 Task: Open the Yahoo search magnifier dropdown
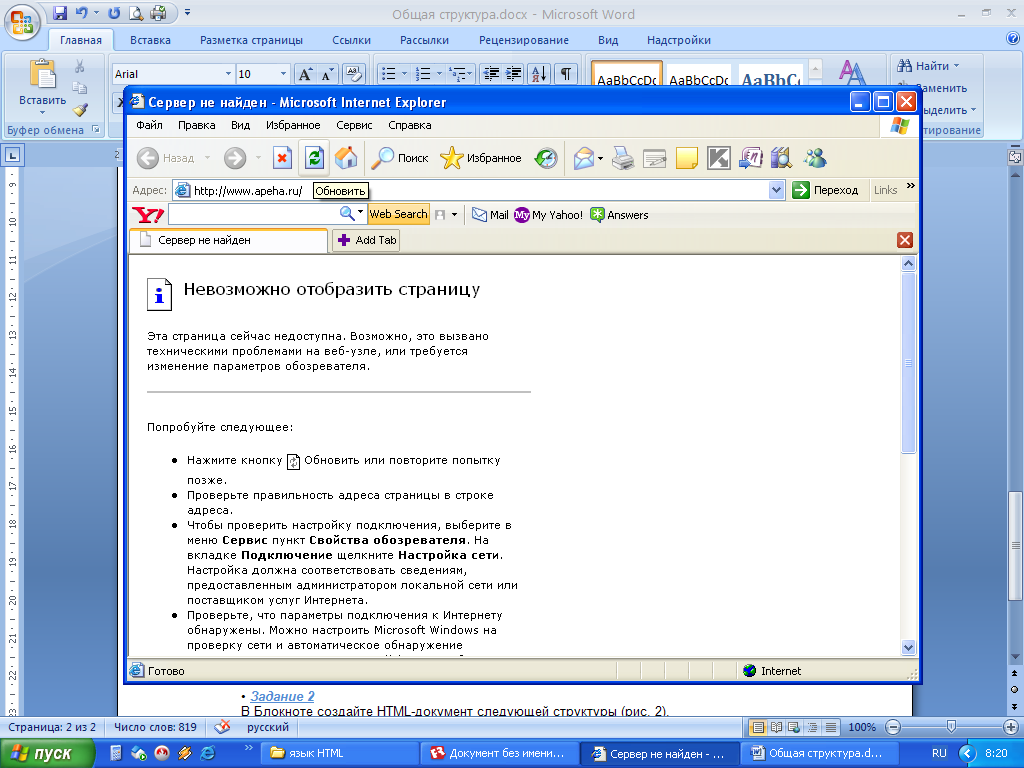click(360, 212)
